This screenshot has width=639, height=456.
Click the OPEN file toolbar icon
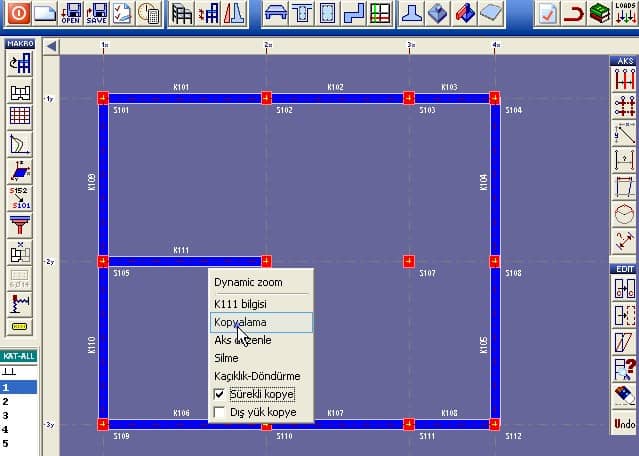pyautogui.click(x=70, y=13)
